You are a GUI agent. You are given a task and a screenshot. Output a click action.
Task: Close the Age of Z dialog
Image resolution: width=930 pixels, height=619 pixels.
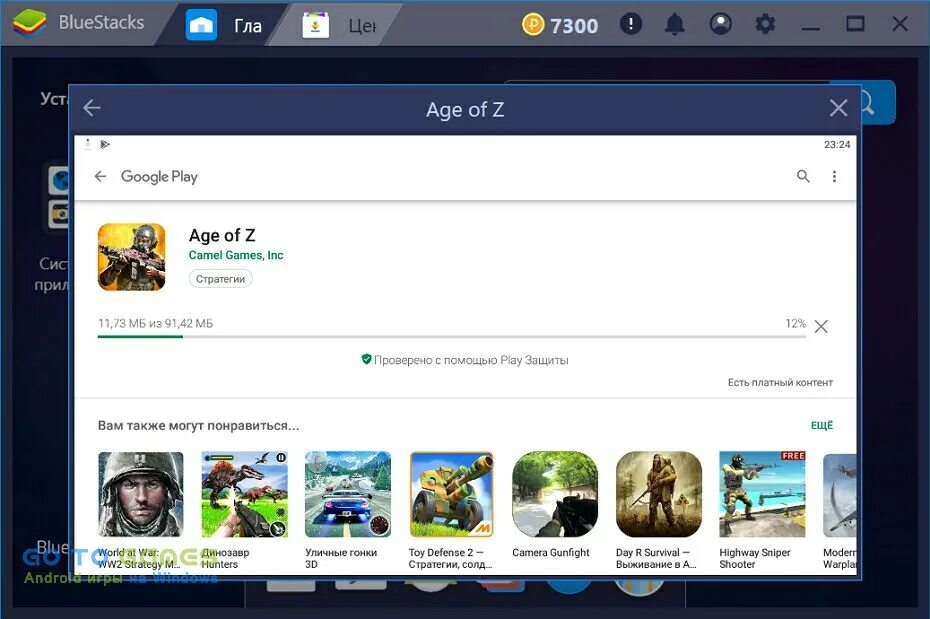coord(838,108)
